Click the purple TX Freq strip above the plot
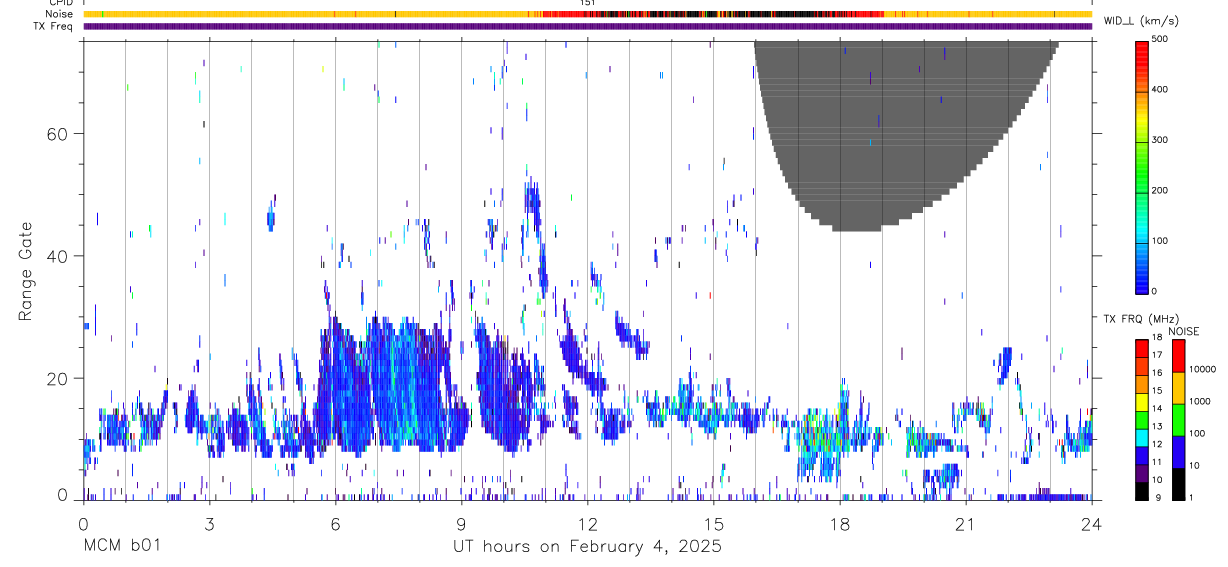 pyautogui.click(x=588, y=26)
